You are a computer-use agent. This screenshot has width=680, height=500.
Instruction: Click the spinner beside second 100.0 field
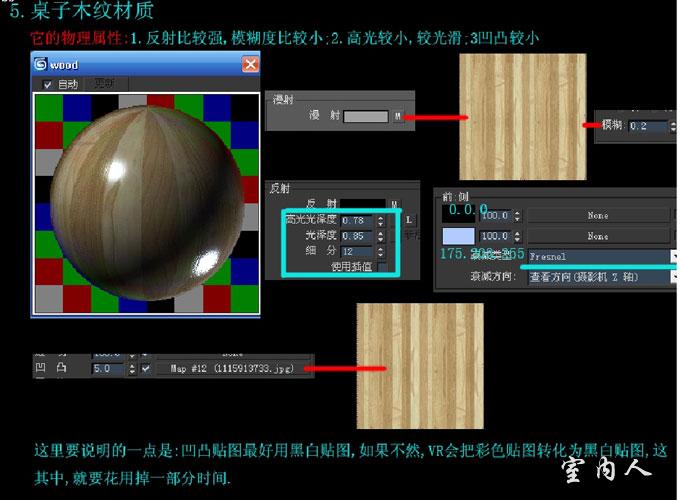point(517,236)
